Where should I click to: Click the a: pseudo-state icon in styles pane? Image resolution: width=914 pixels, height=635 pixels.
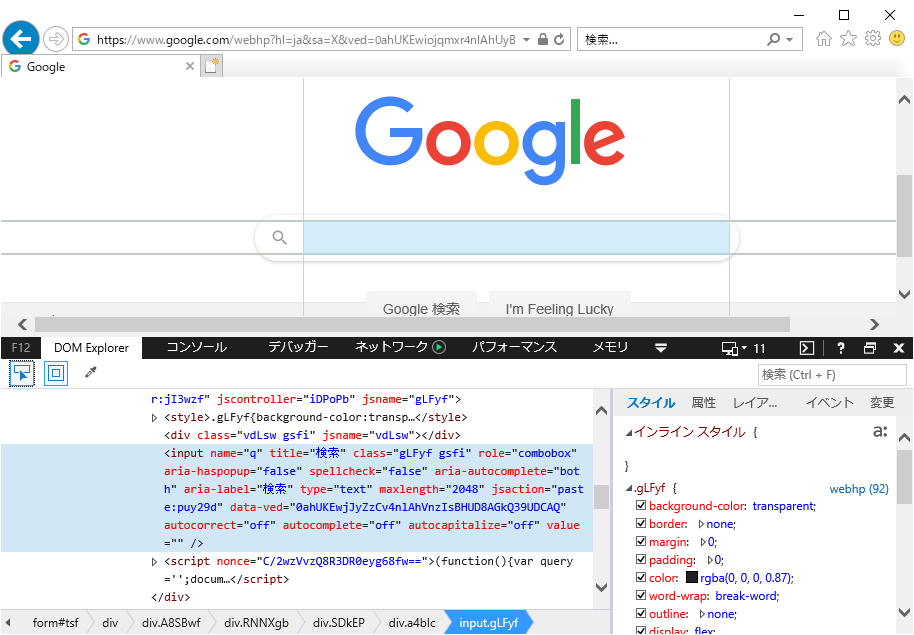(880, 431)
